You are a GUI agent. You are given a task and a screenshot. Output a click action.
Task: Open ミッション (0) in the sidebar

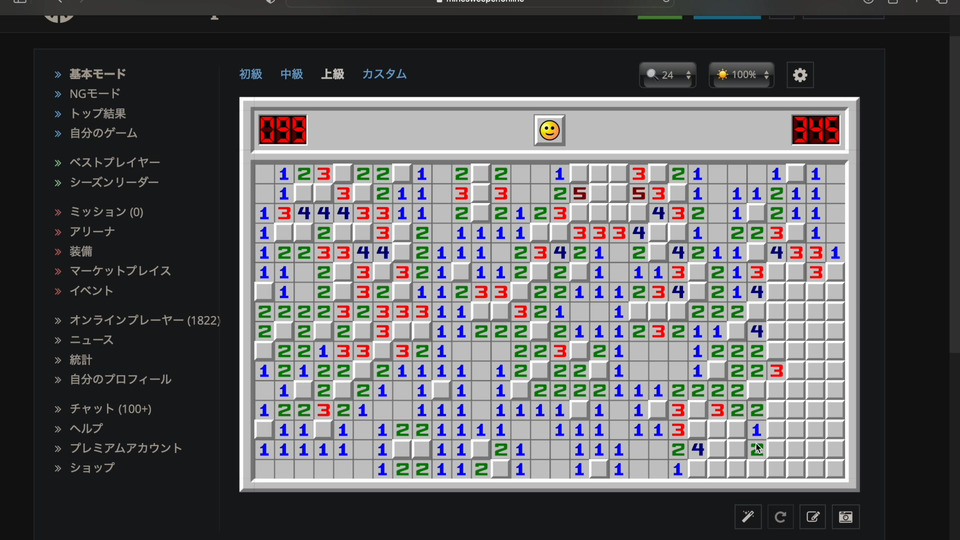[x=106, y=212]
